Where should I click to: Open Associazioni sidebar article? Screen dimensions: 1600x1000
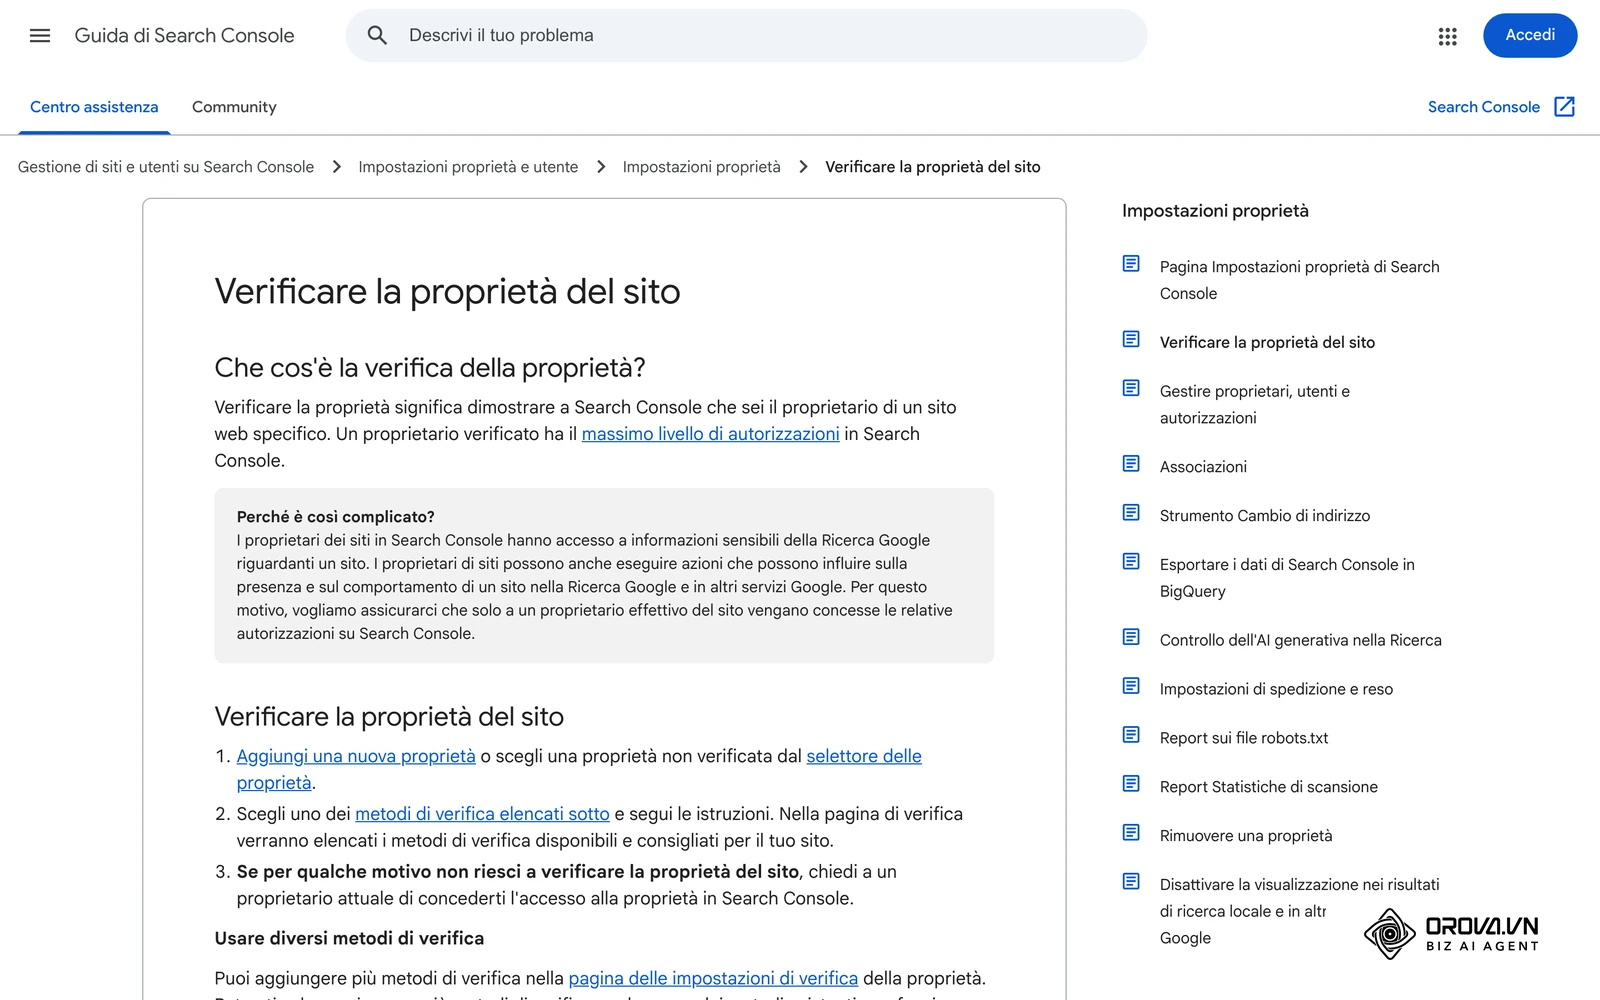coord(1203,467)
